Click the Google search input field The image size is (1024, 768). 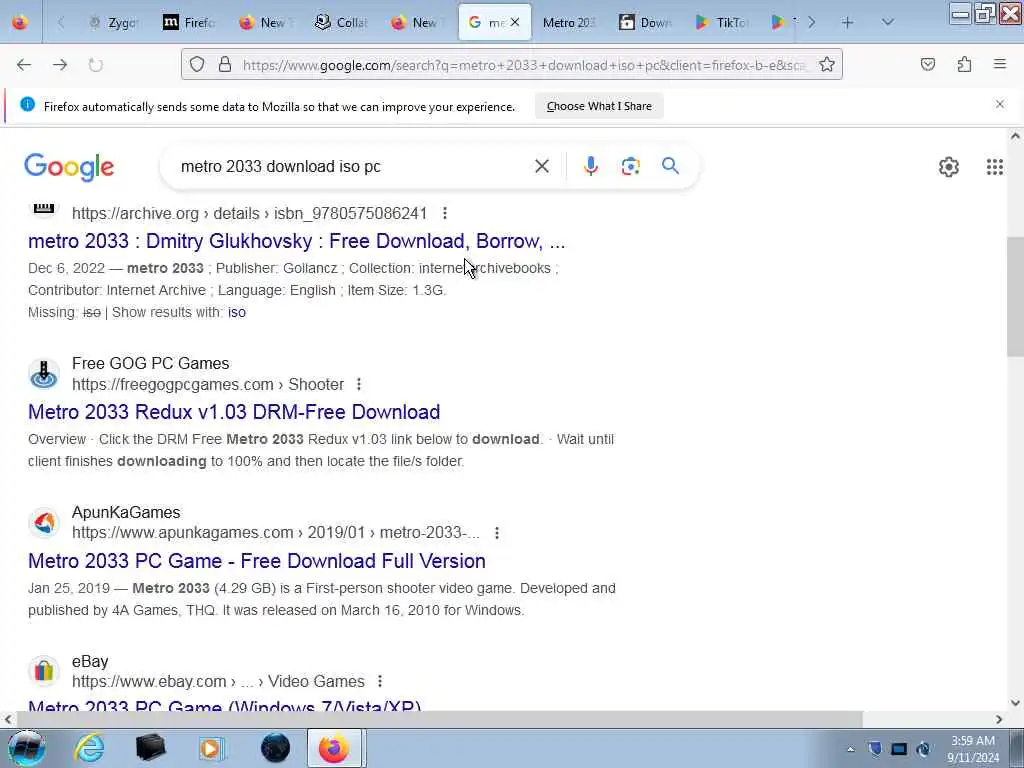[x=353, y=167]
